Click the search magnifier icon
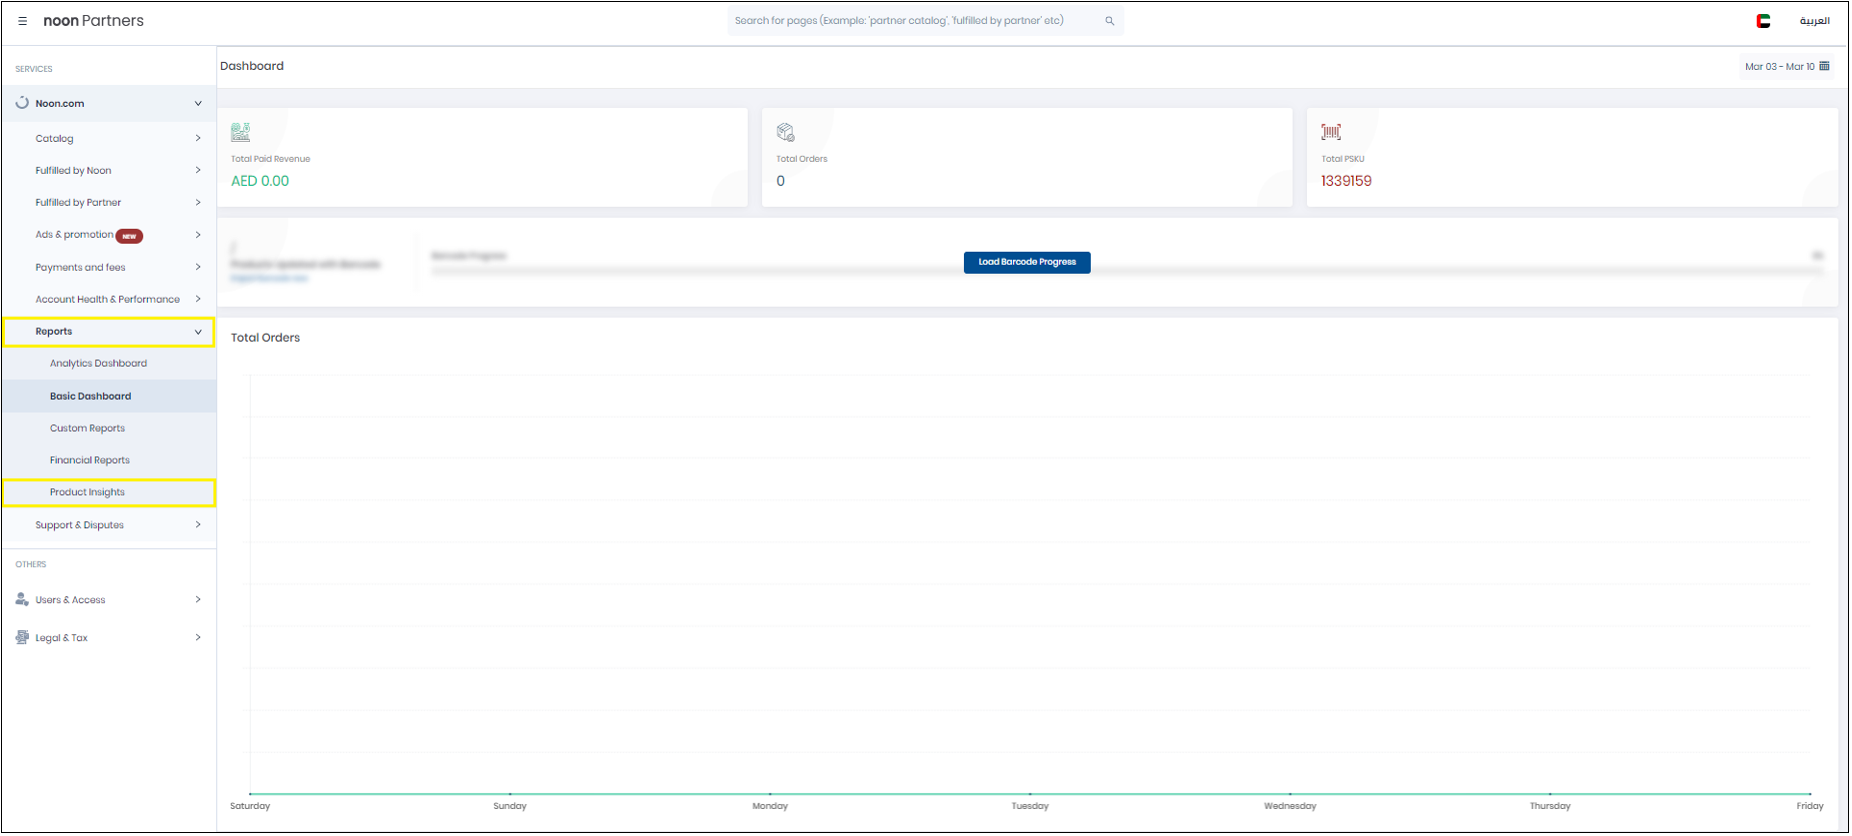Viewport: 1852px width, 836px height. [1109, 21]
